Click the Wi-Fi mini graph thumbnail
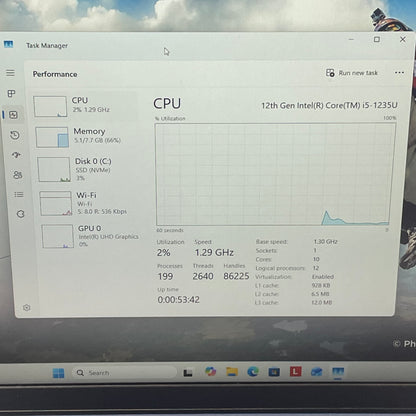The width and height of the screenshot is (416, 416). (56, 203)
